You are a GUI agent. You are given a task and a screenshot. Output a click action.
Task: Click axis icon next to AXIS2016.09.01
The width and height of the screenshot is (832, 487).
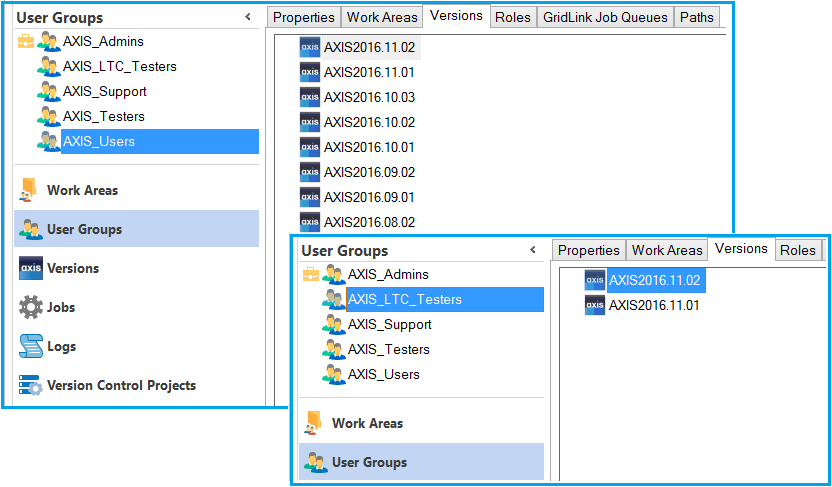click(309, 197)
